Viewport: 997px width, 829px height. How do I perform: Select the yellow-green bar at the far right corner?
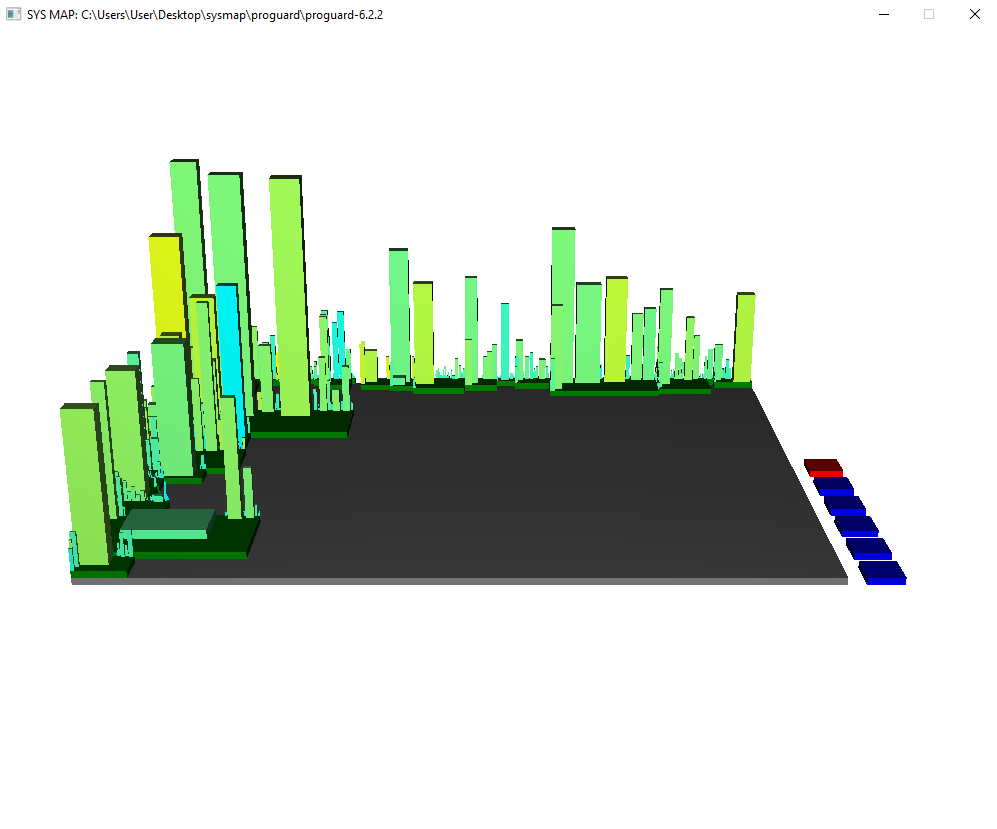tap(744, 338)
